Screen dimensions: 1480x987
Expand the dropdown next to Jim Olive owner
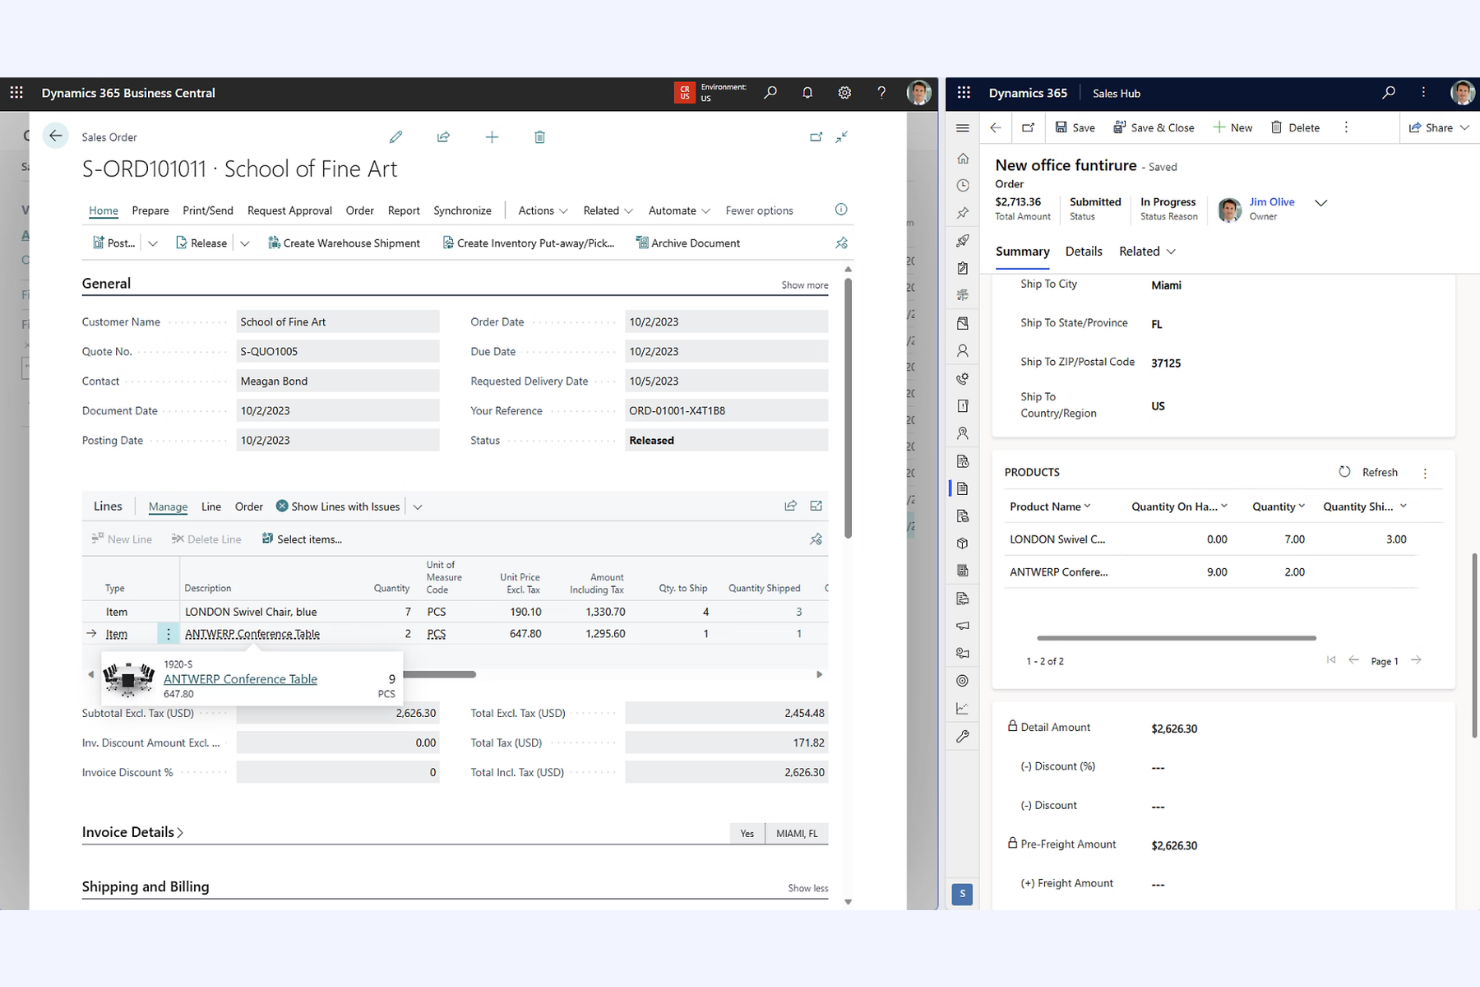(x=1320, y=202)
